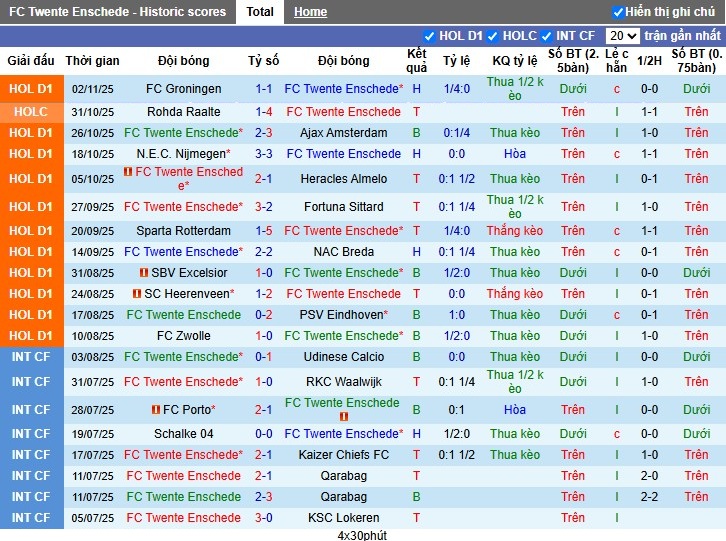The image size is (726, 541).
Task: Click red card icon beside SBV Excelsior
Action: pos(144,273)
